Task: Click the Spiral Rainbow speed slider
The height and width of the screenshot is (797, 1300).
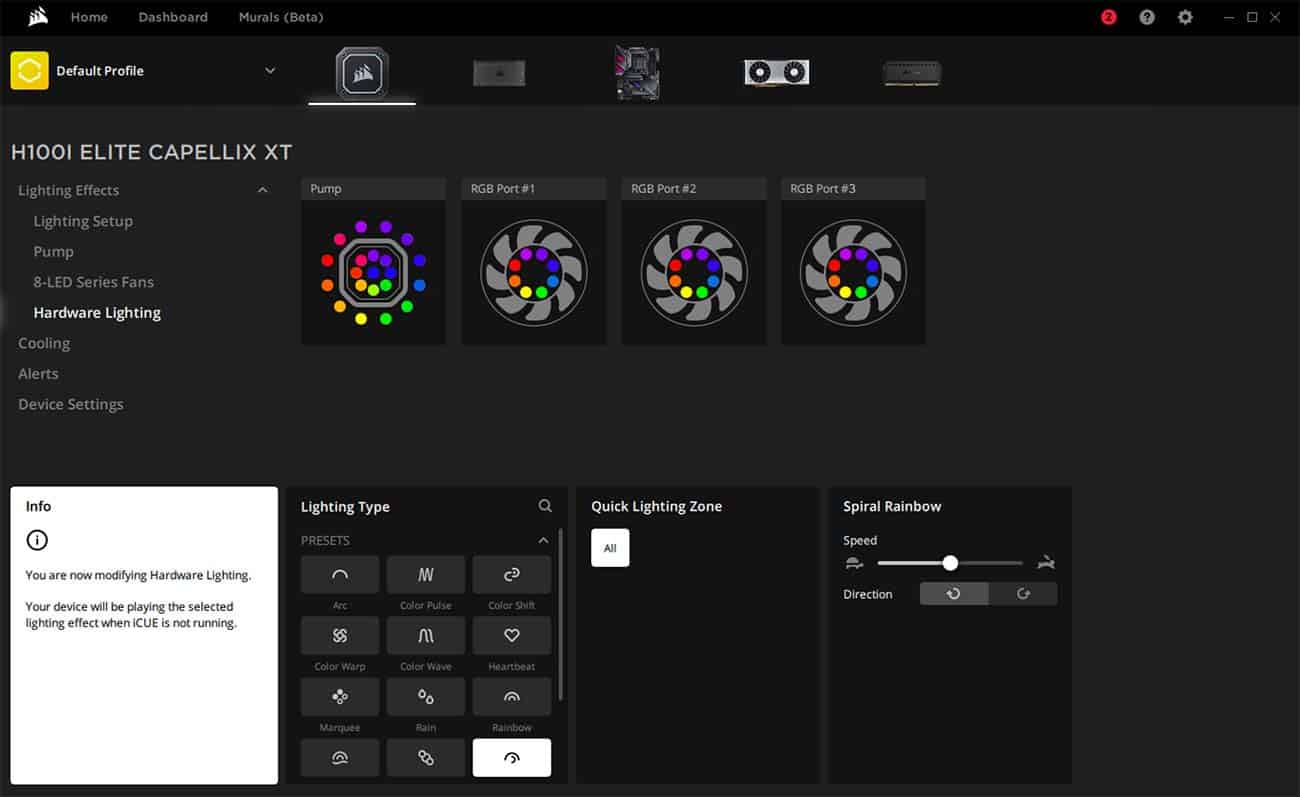Action: pos(950,563)
